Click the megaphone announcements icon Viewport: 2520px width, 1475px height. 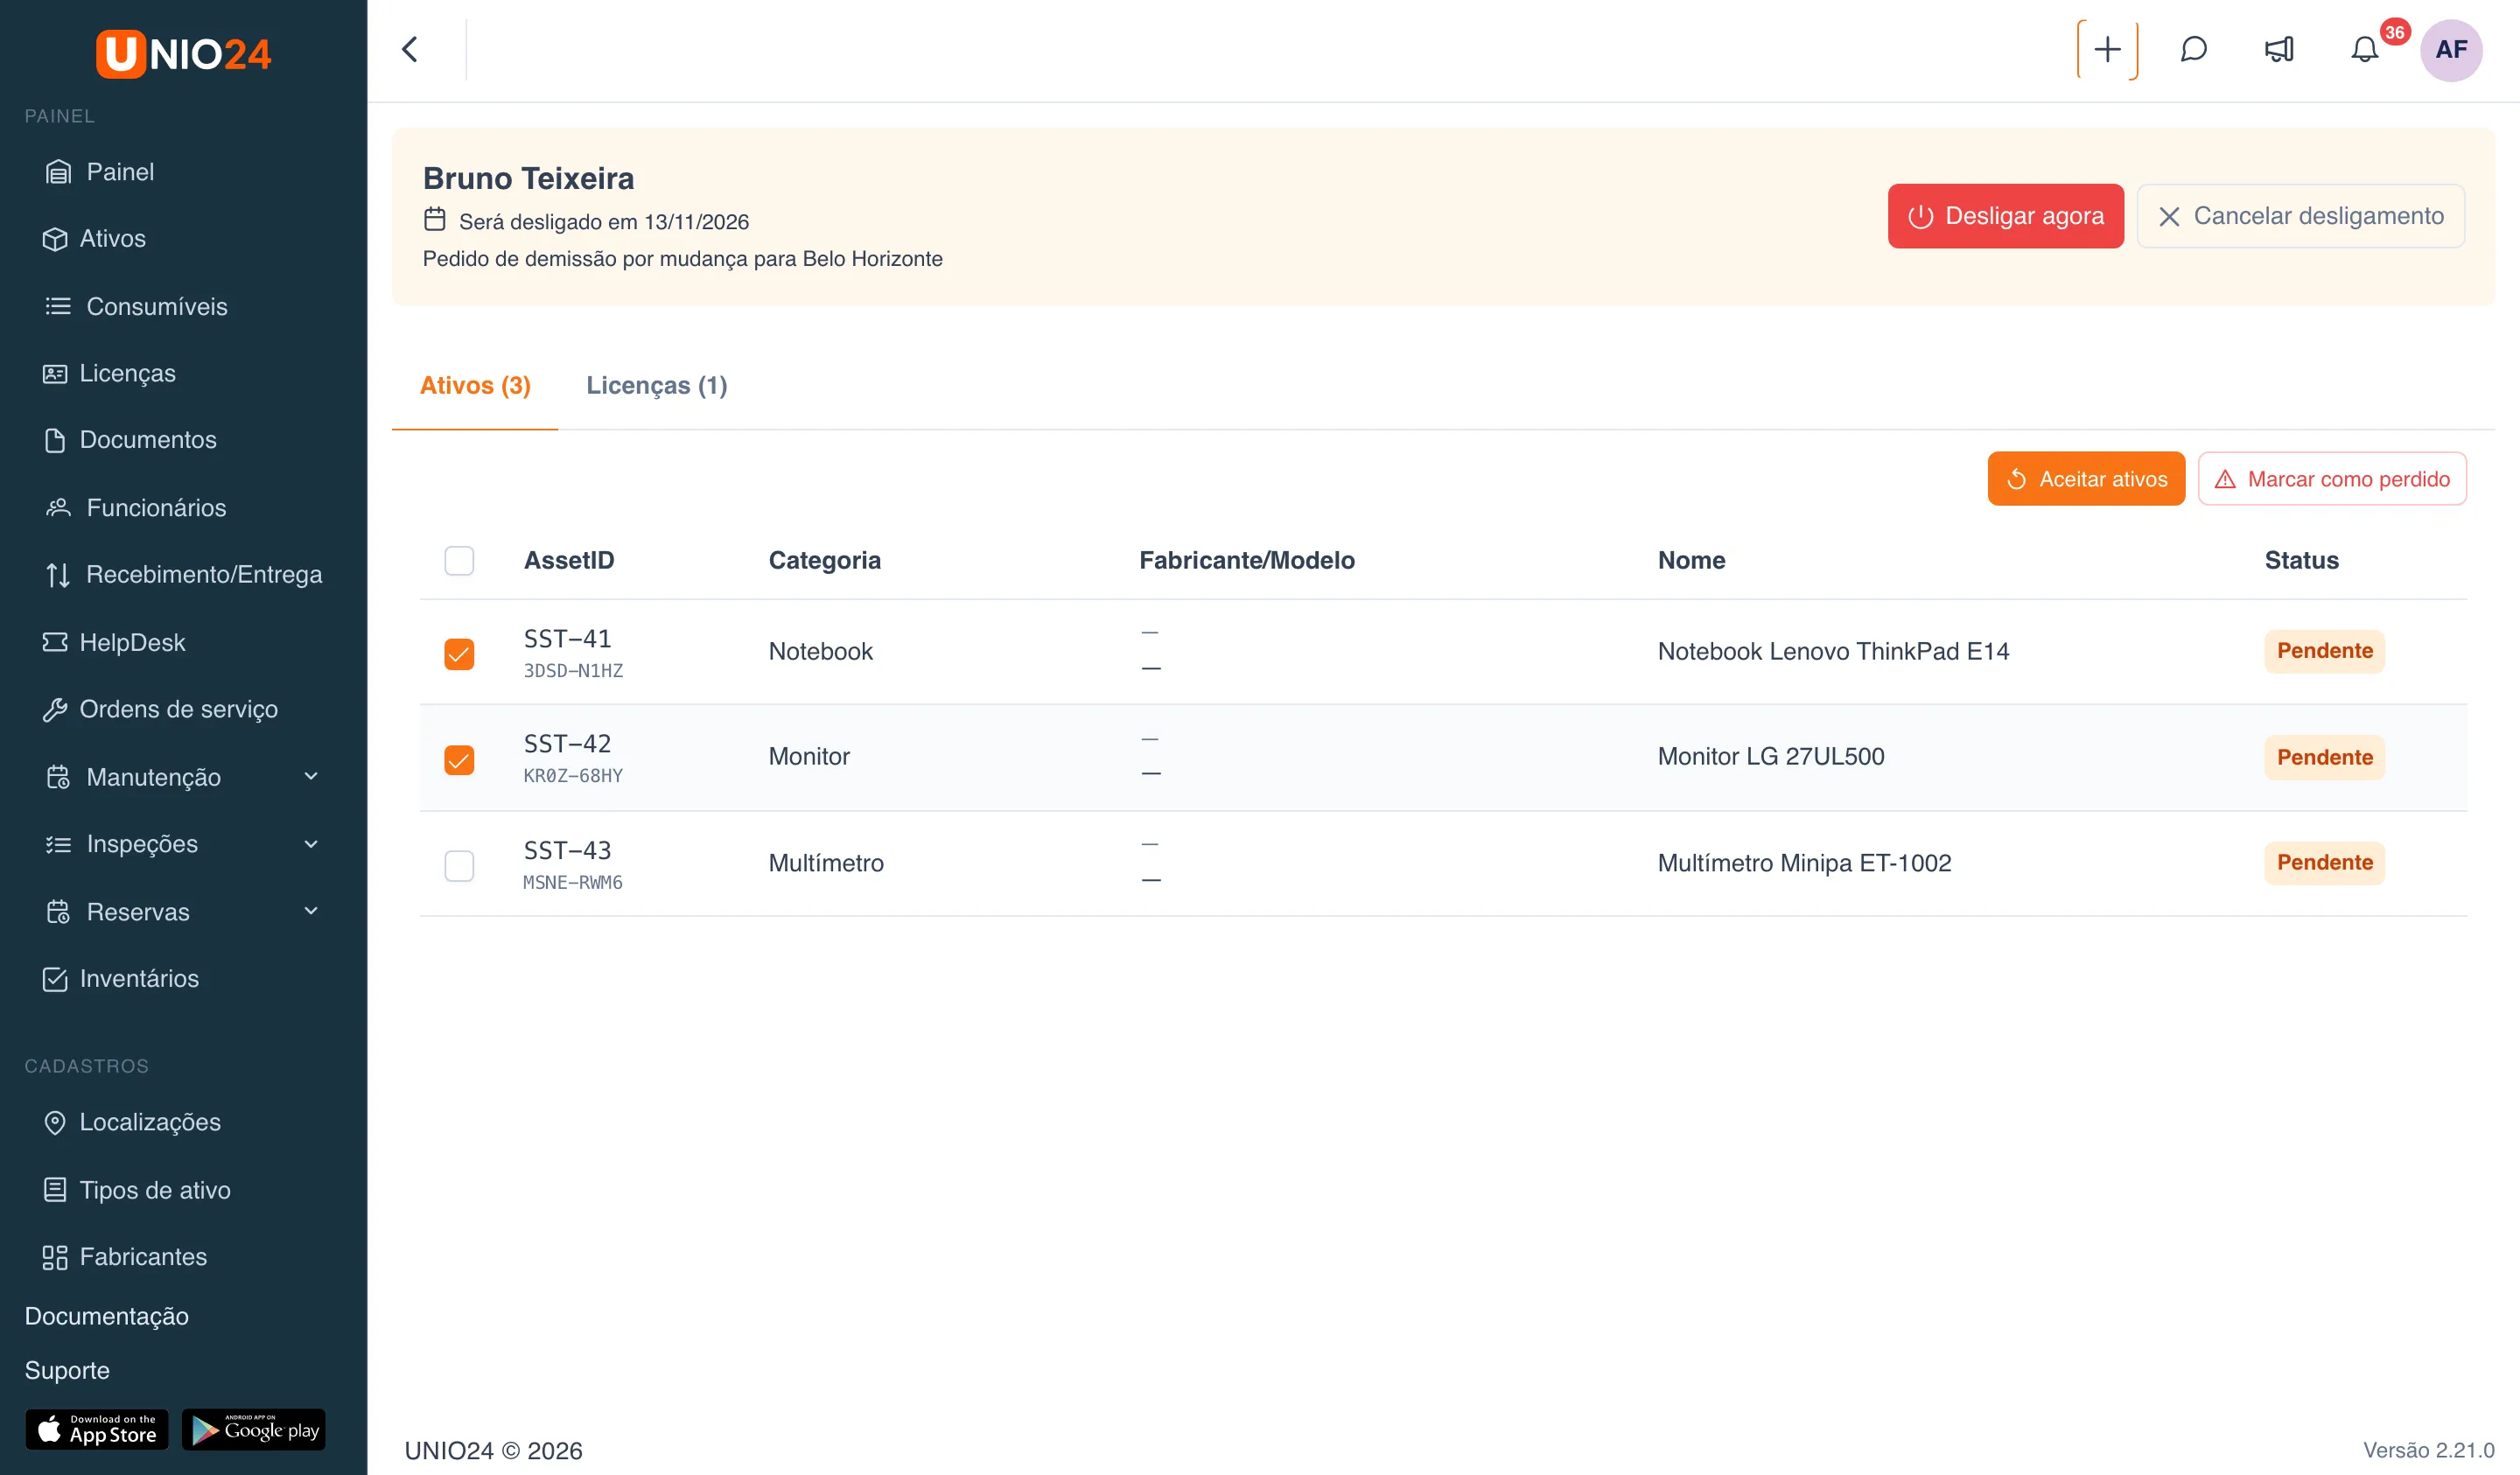2279,49
